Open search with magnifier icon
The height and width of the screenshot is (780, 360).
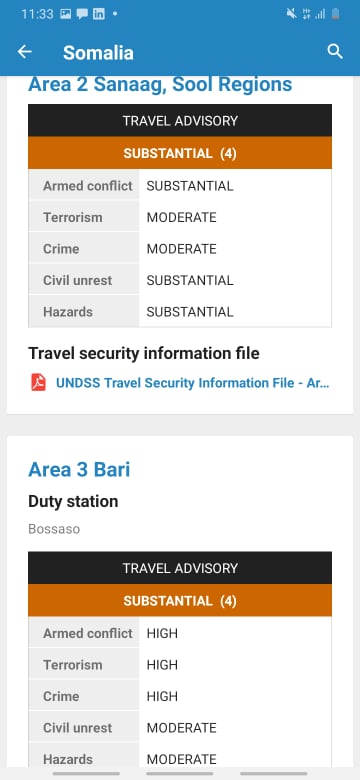click(x=335, y=51)
